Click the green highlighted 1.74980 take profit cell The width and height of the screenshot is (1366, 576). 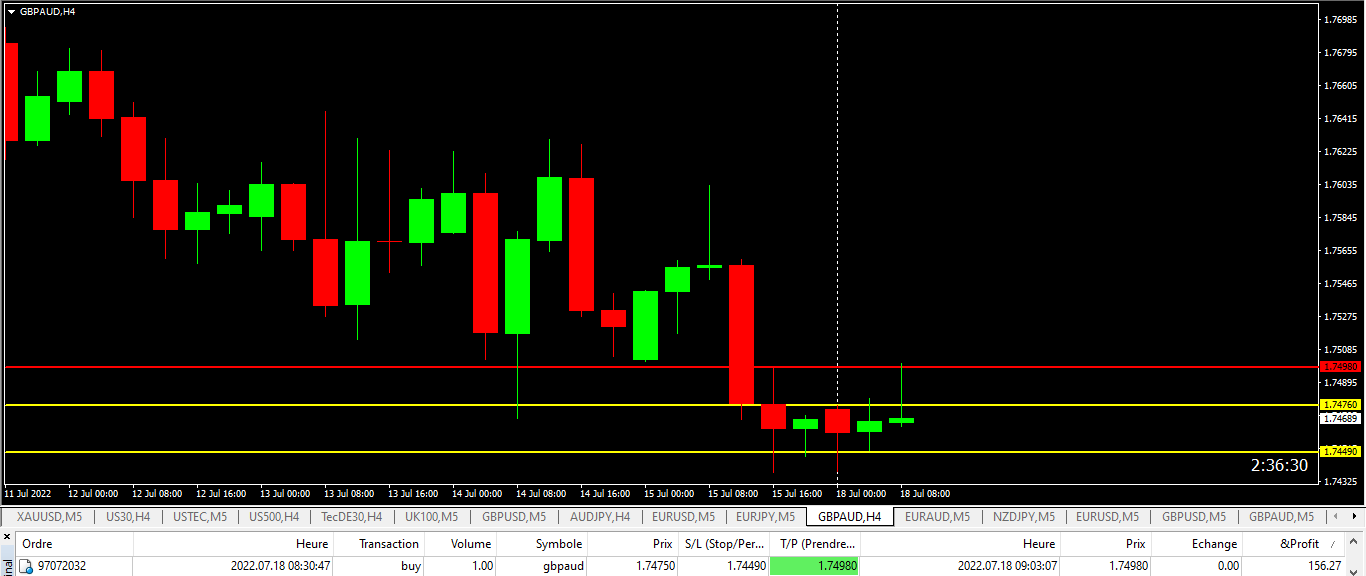[815, 566]
